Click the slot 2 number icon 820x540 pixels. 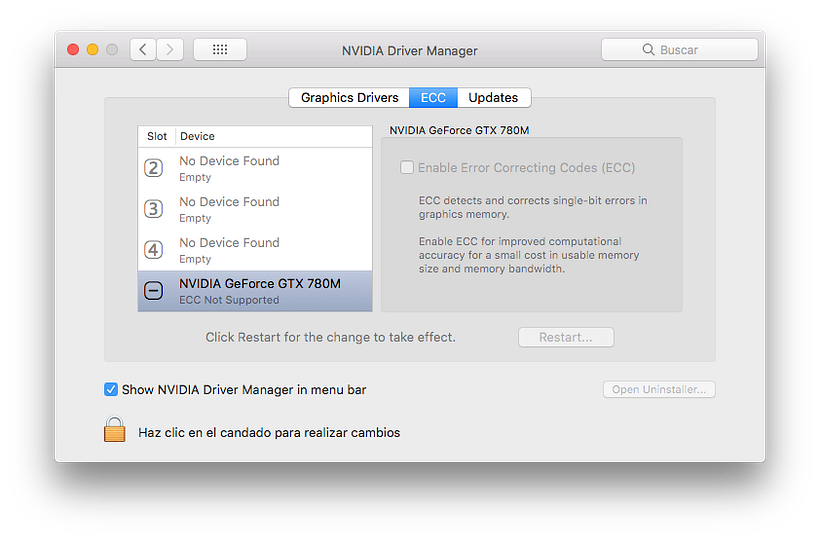click(153, 168)
